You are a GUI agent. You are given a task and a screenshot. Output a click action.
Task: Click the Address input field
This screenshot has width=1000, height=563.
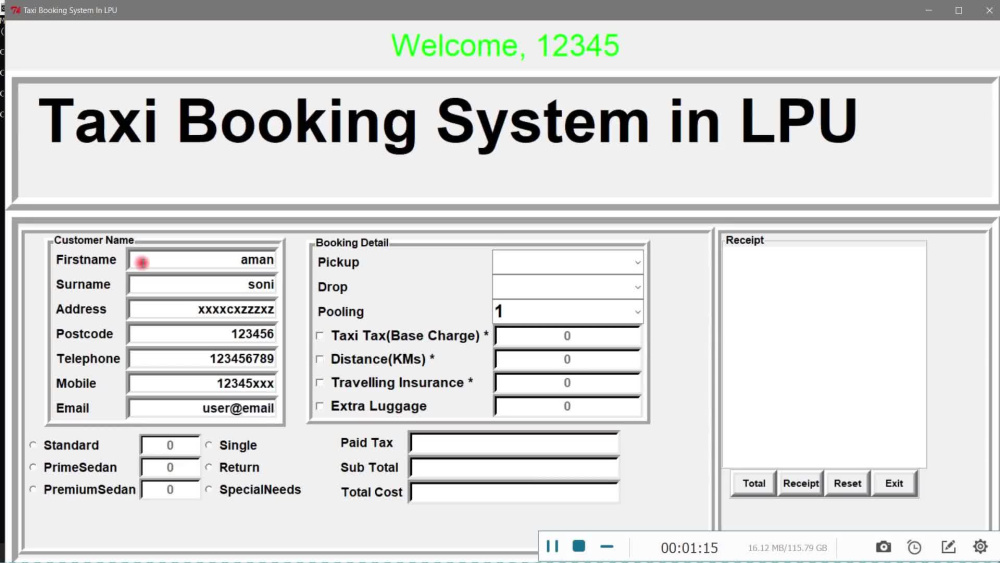pos(203,309)
